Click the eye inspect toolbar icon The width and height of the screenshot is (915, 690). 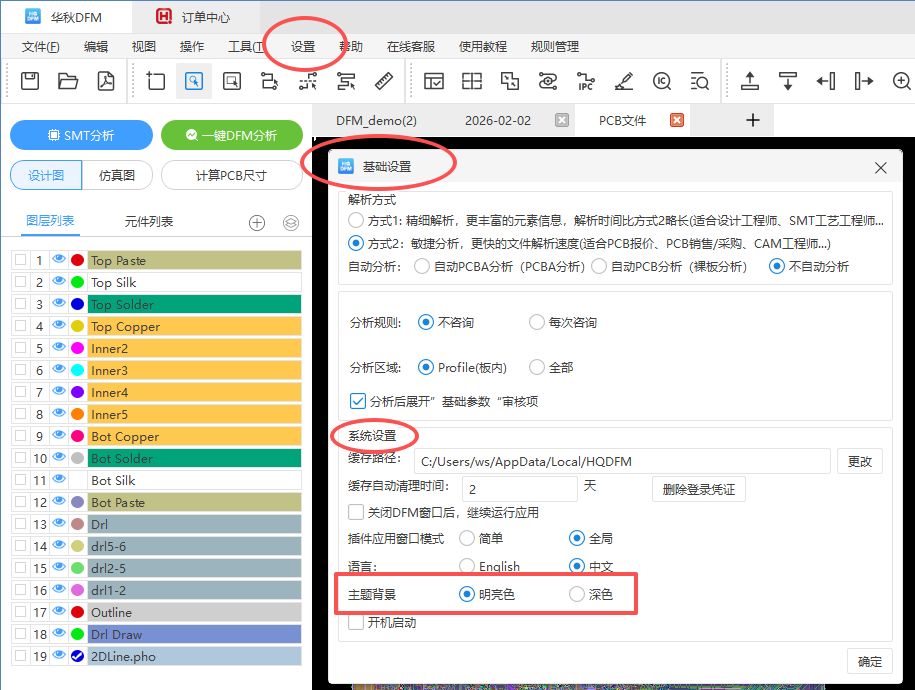tap(547, 81)
